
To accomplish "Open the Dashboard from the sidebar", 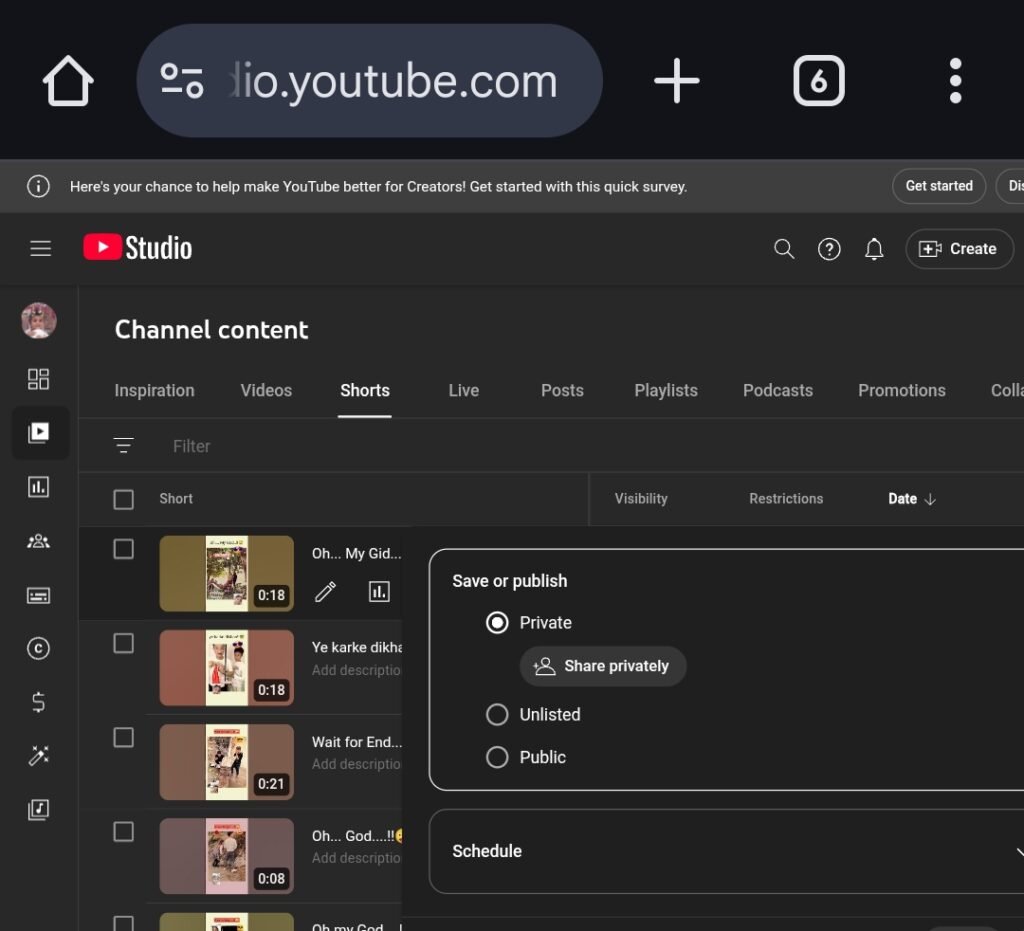I will coord(40,379).
